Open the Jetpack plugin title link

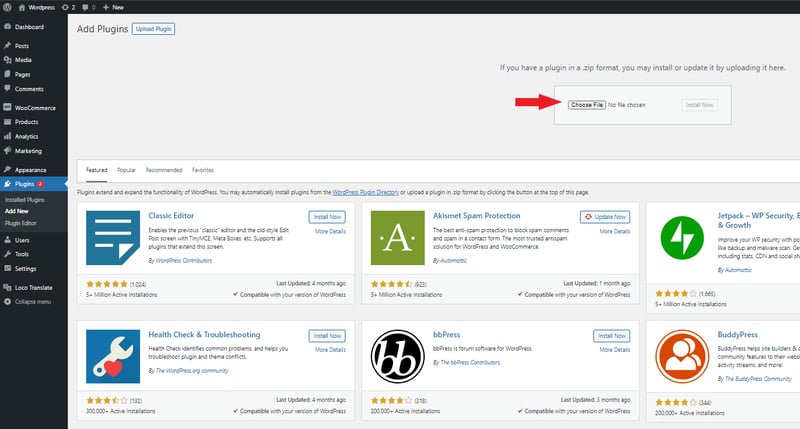[759, 220]
